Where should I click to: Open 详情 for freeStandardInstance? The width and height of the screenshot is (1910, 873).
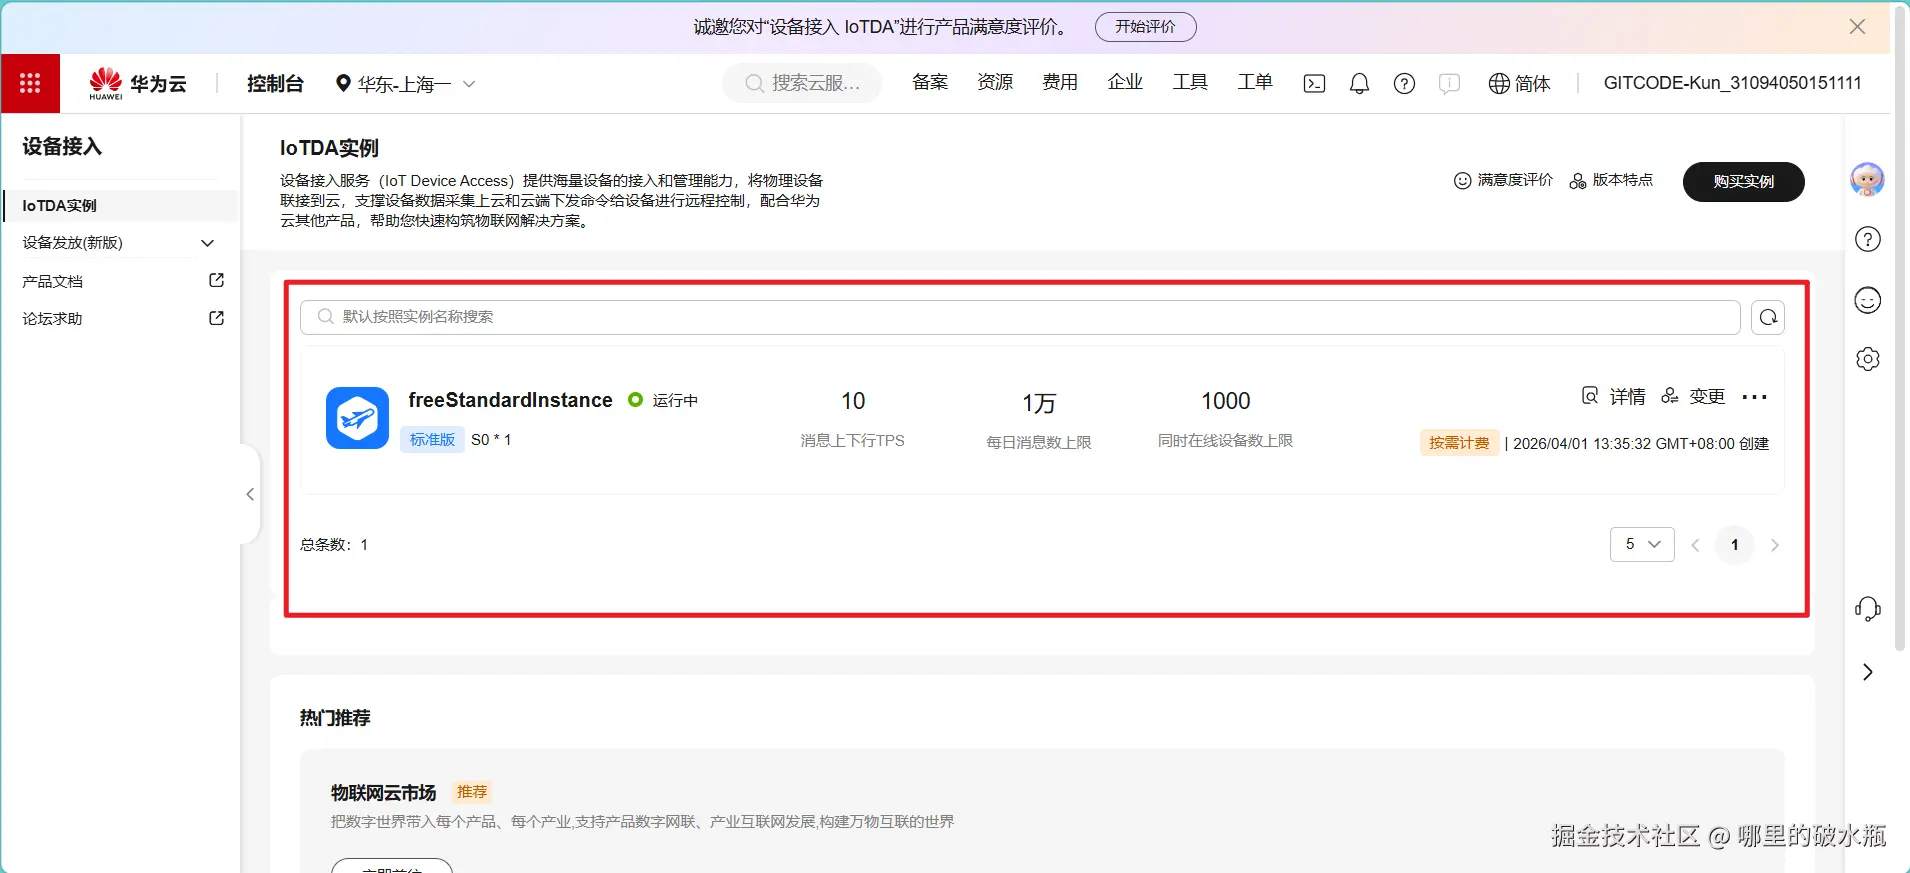(1614, 397)
